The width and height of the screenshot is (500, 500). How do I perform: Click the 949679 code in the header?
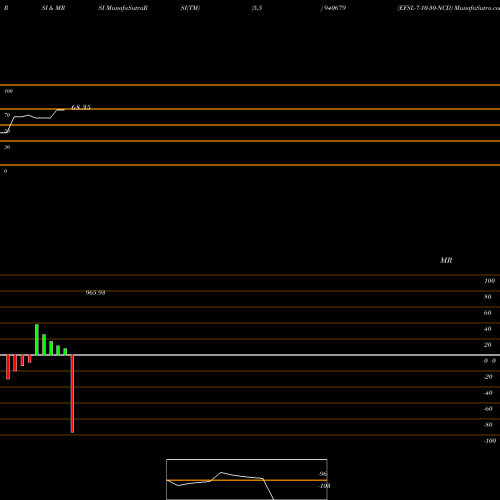click(x=335, y=8)
